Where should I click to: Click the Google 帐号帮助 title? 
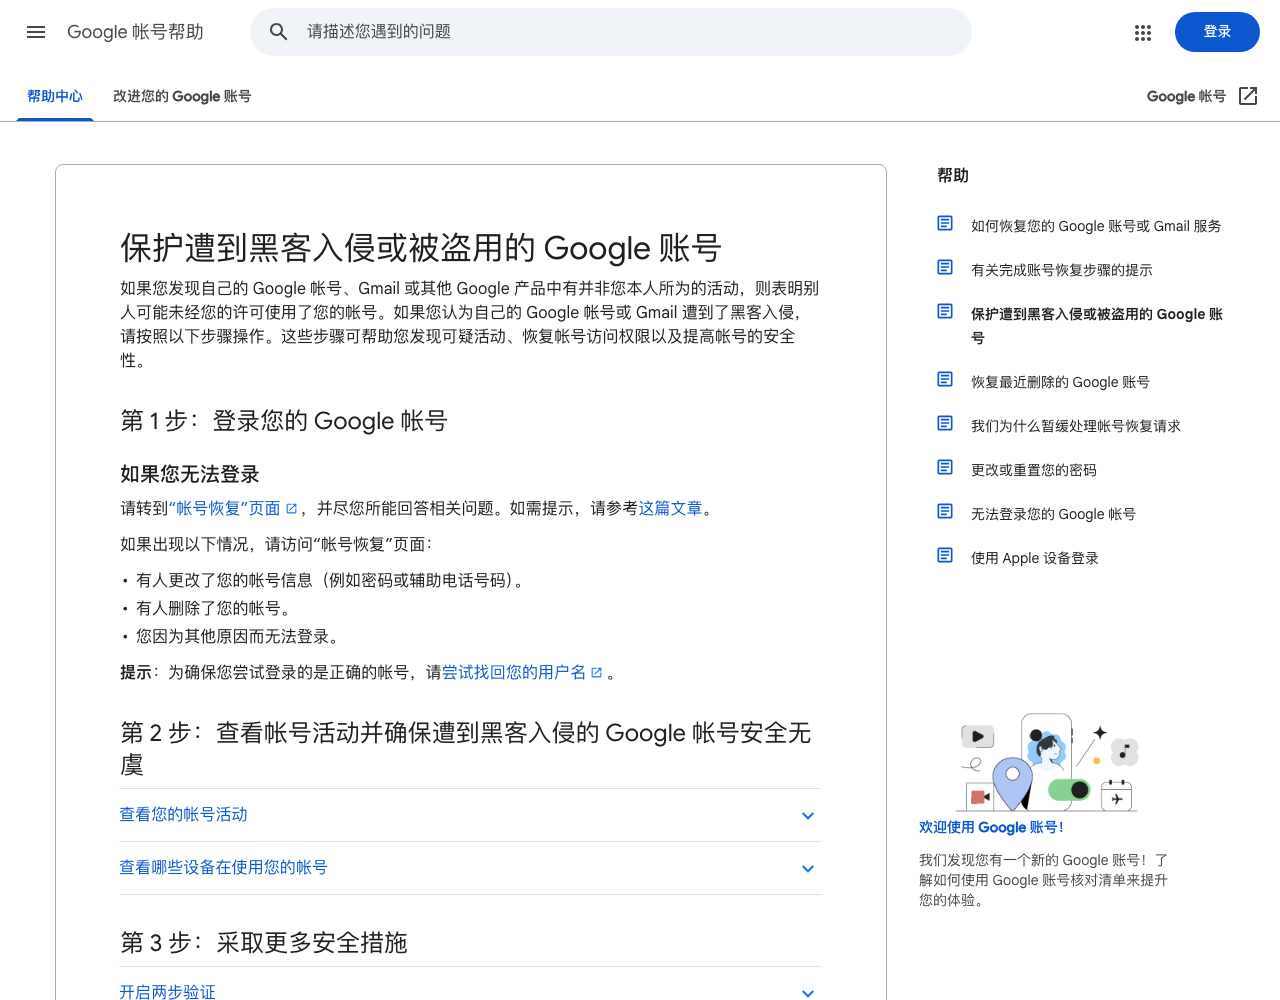tap(135, 32)
